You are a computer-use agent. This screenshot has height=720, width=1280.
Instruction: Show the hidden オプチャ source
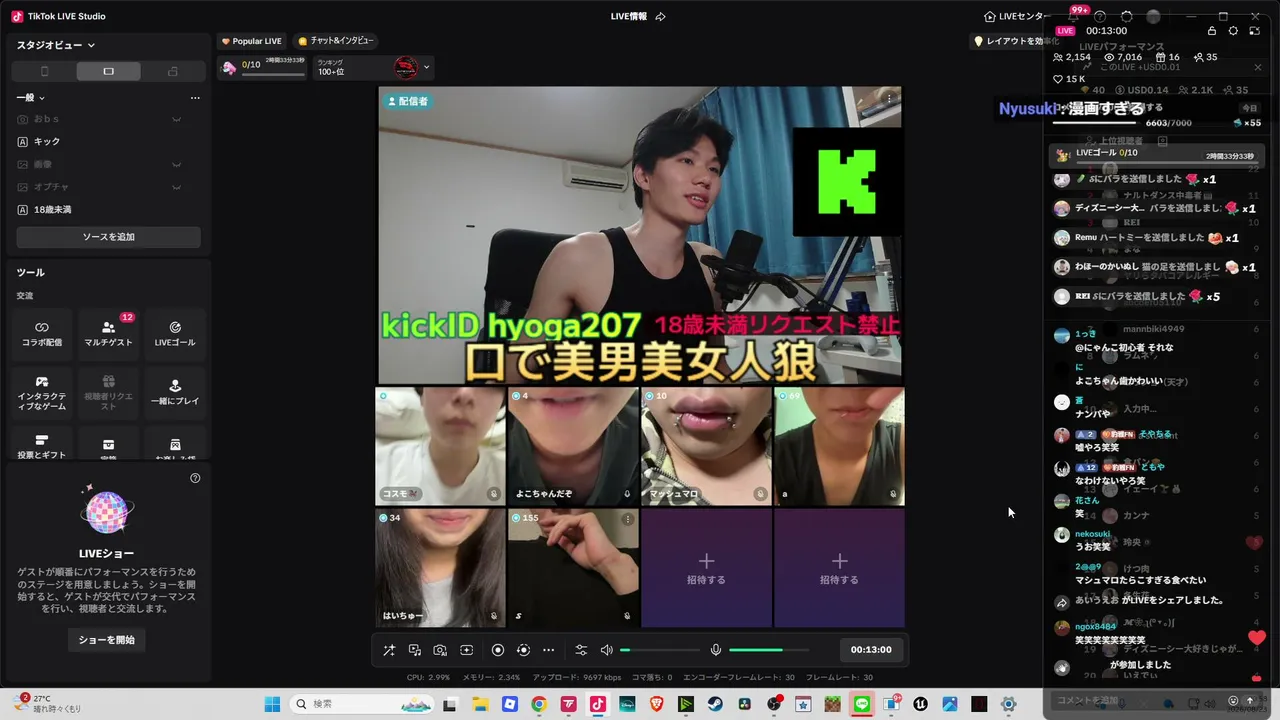click(x=176, y=187)
